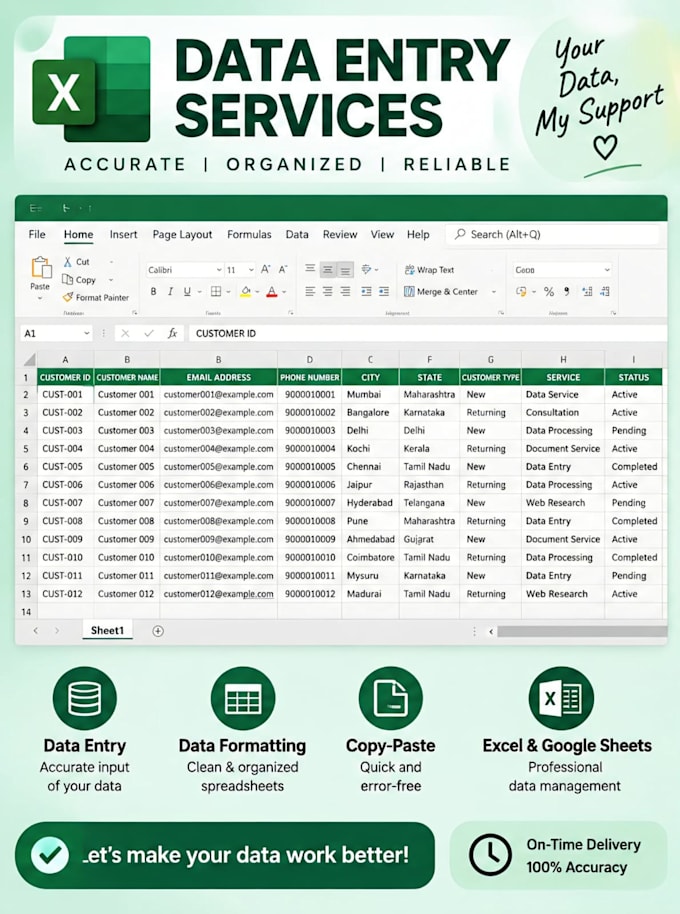Click the Increase Indent icon
680x914 pixels.
[x=383, y=291]
